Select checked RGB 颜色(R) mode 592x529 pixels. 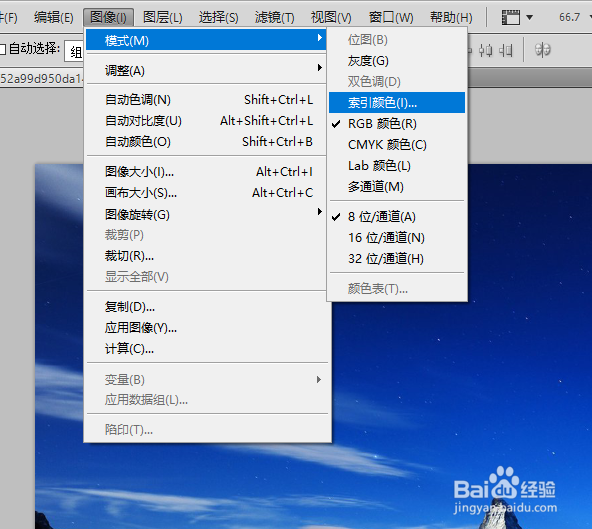(397, 123)
